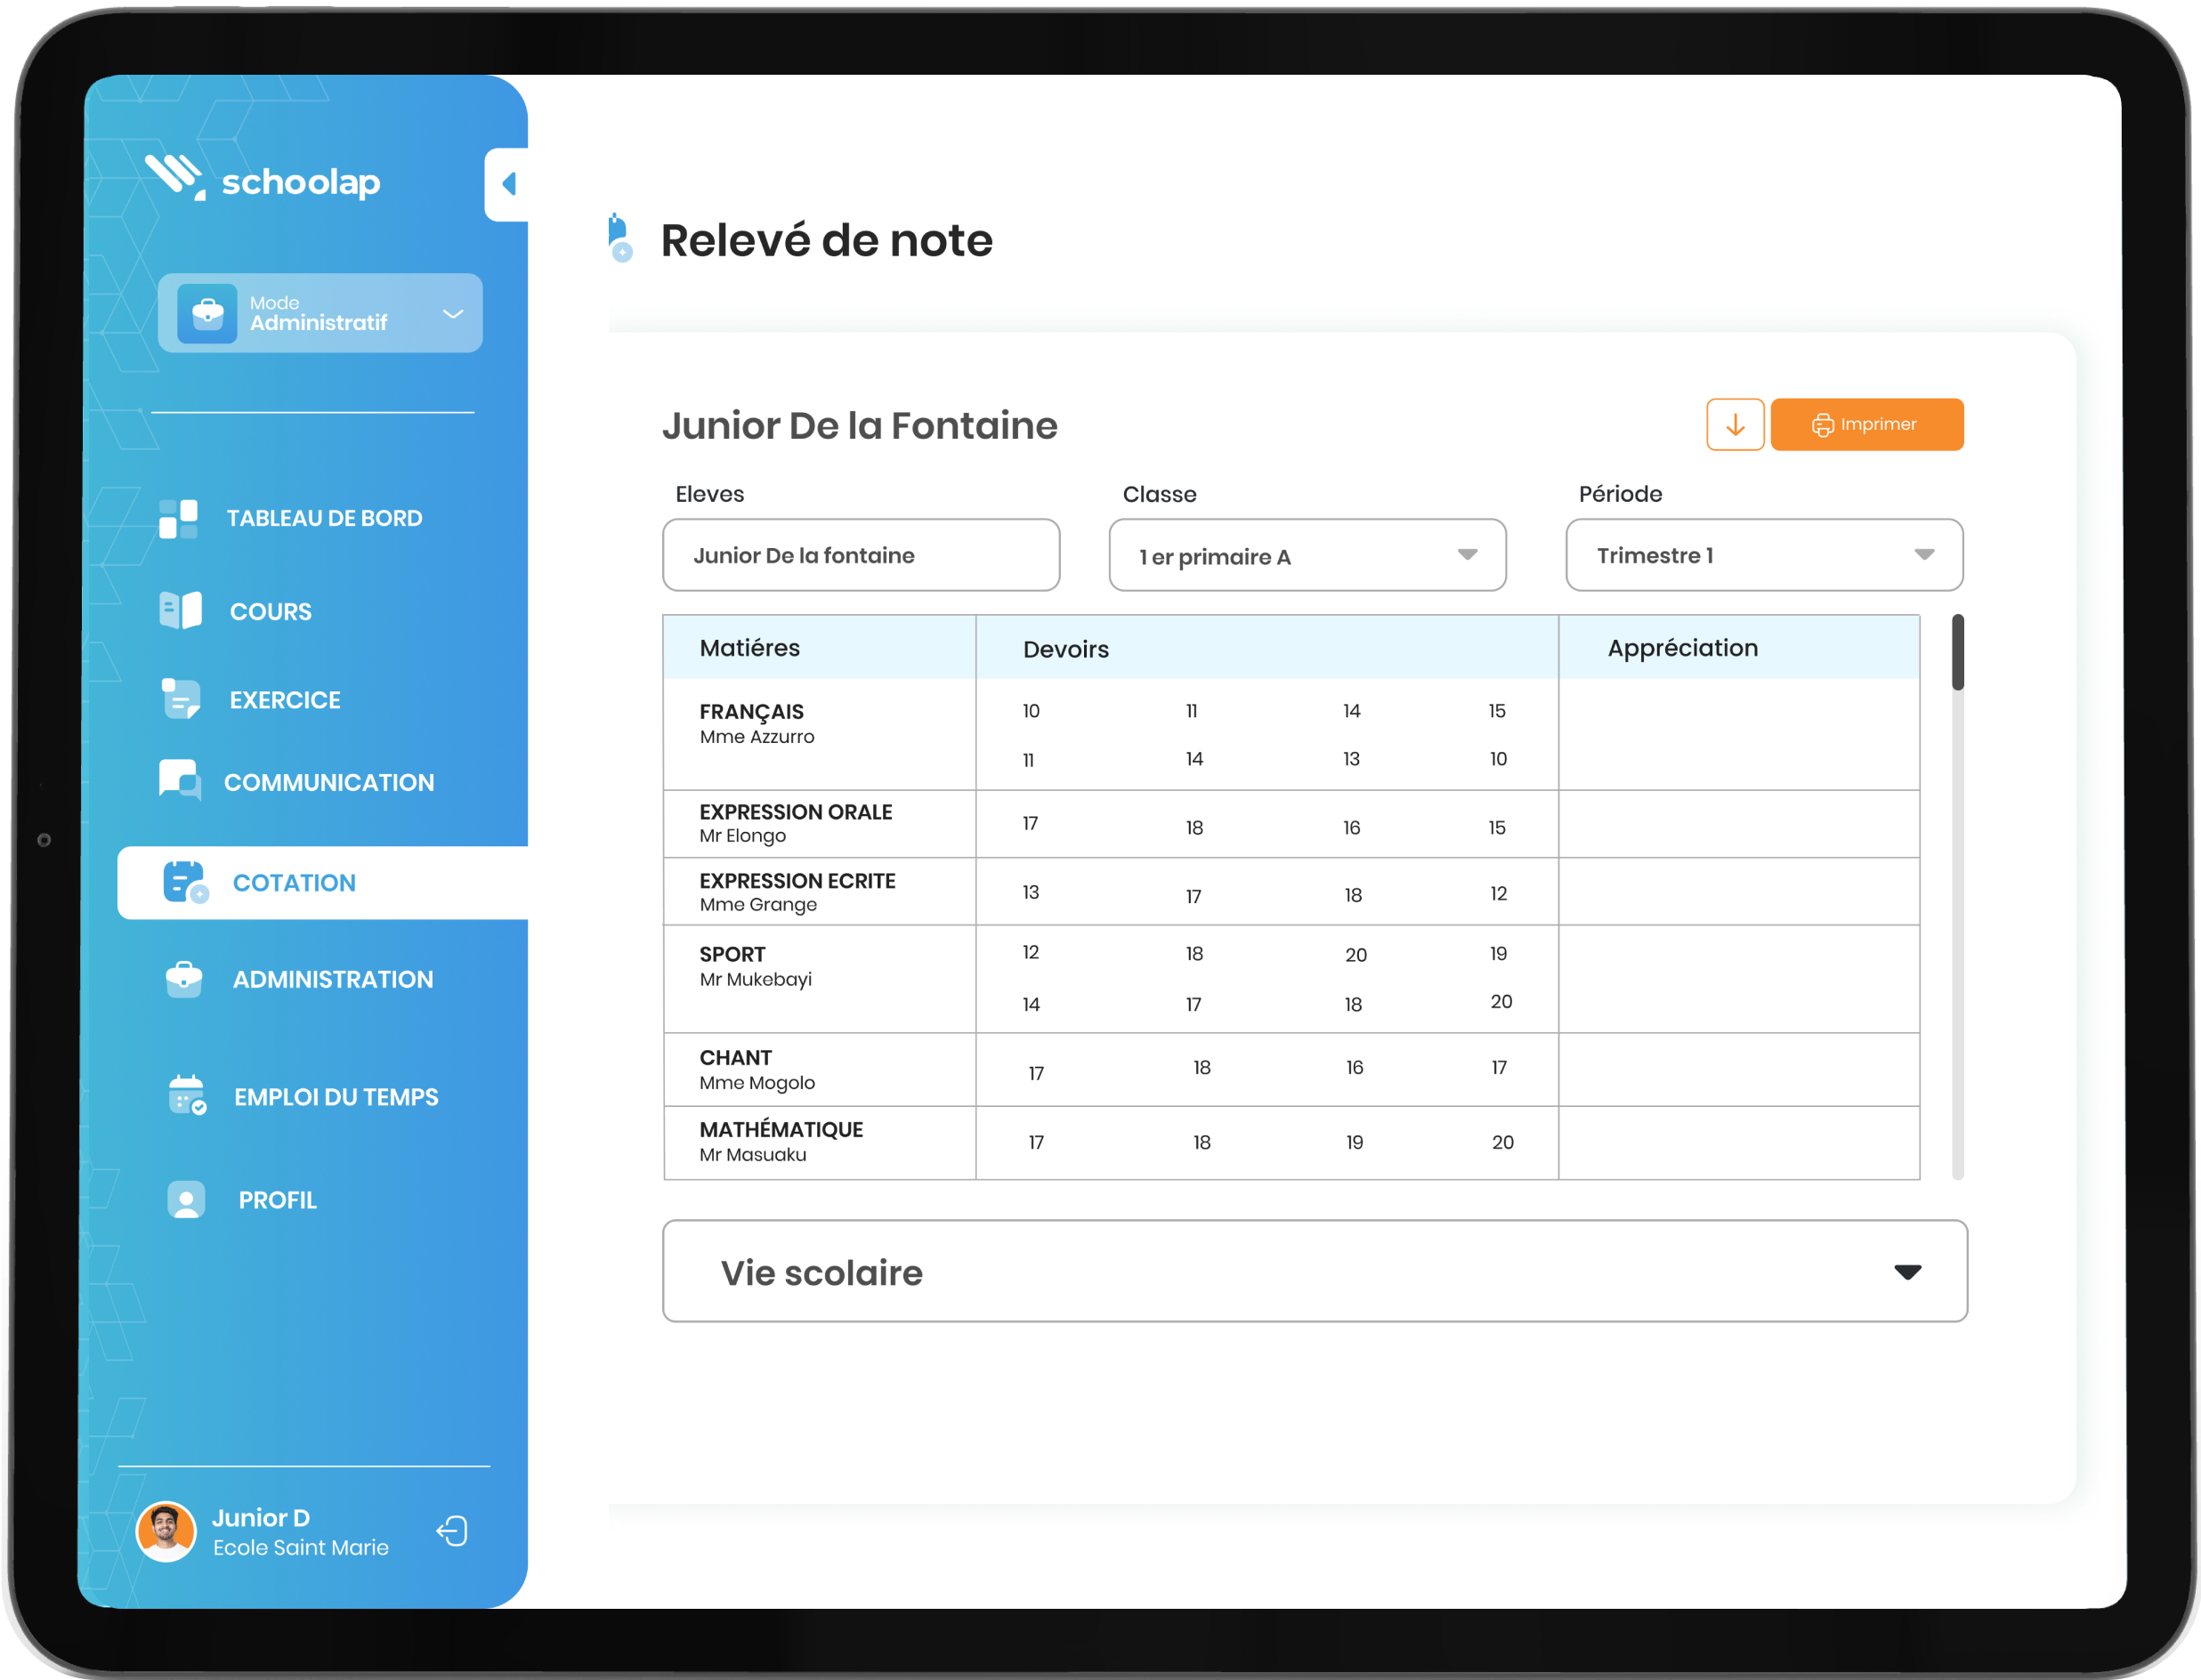This screenshot has height=1680, width=2201.
Task: Click the Tableau de bord grid icon
Action: [179, 519]
